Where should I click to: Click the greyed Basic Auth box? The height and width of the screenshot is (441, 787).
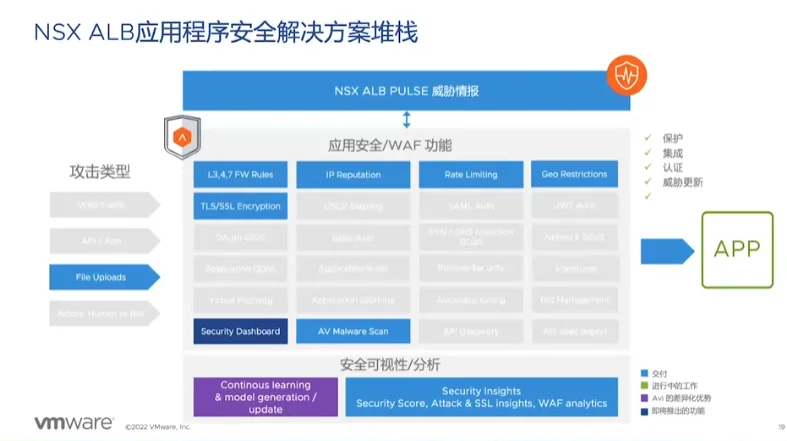353,237
